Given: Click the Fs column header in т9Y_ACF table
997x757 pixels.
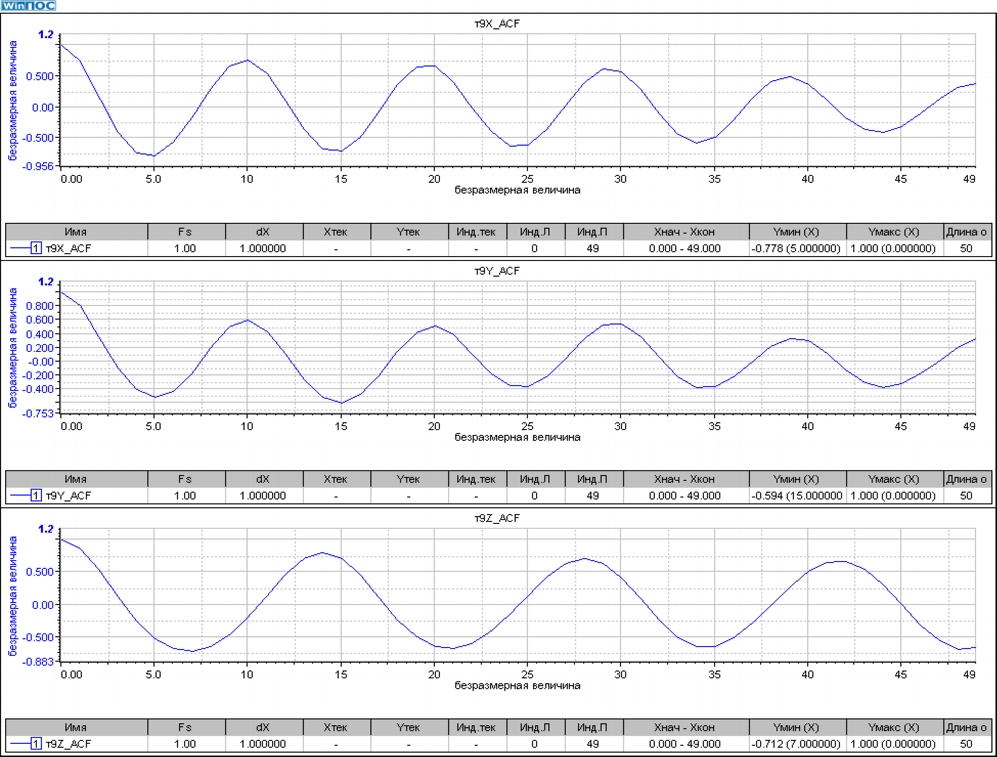Looking at the screenshot, I should click(185, 479).
